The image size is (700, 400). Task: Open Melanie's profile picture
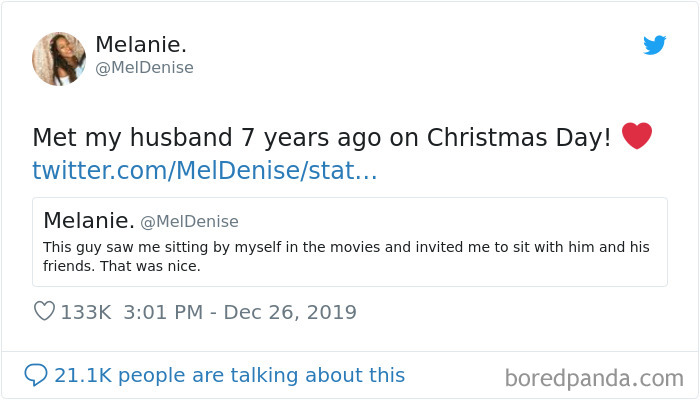pos(58,58)
